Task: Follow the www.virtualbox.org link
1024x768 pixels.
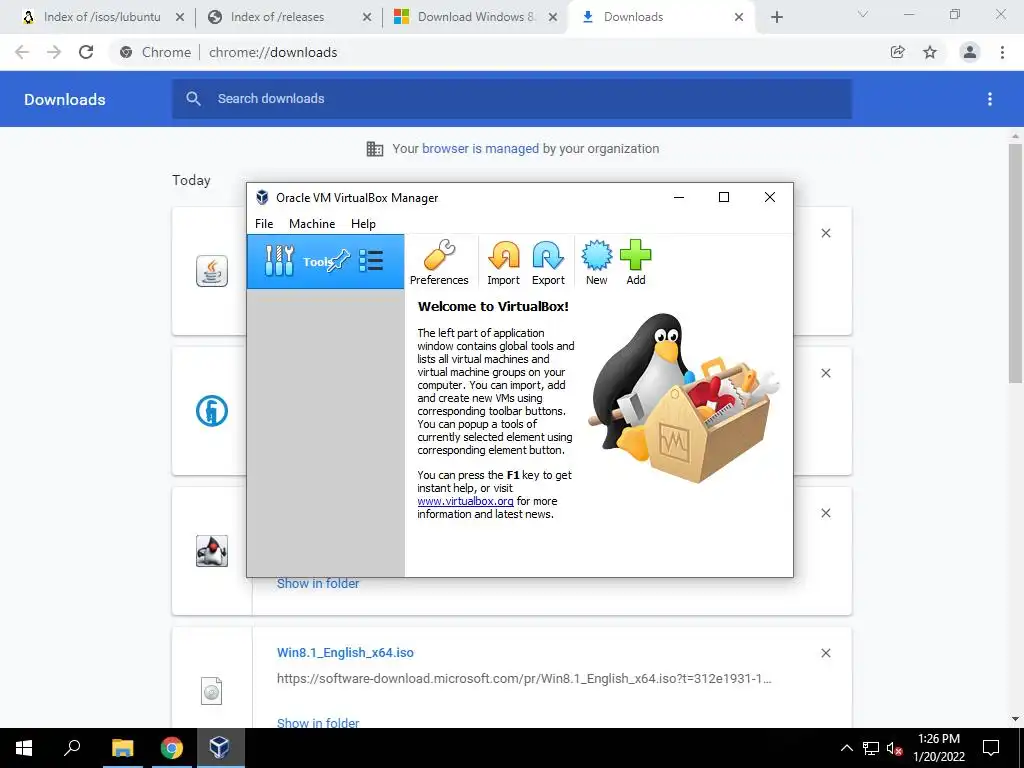Action: [465, 501]
